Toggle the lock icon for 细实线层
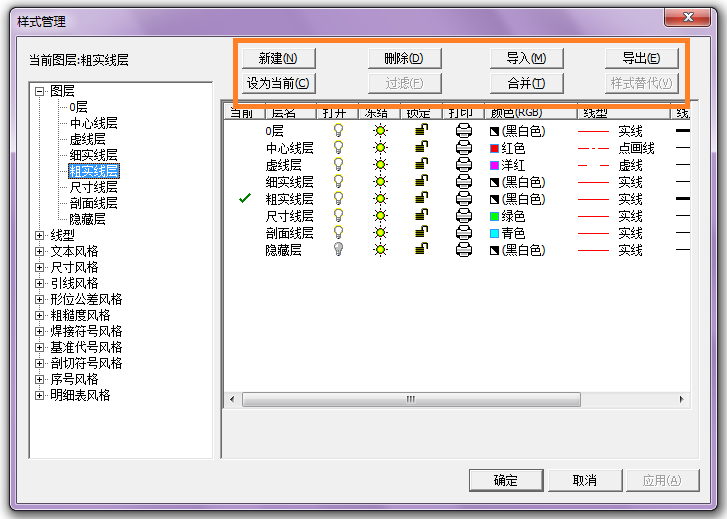The height and width of the screenshot is (519, 727). coord(422,182)
